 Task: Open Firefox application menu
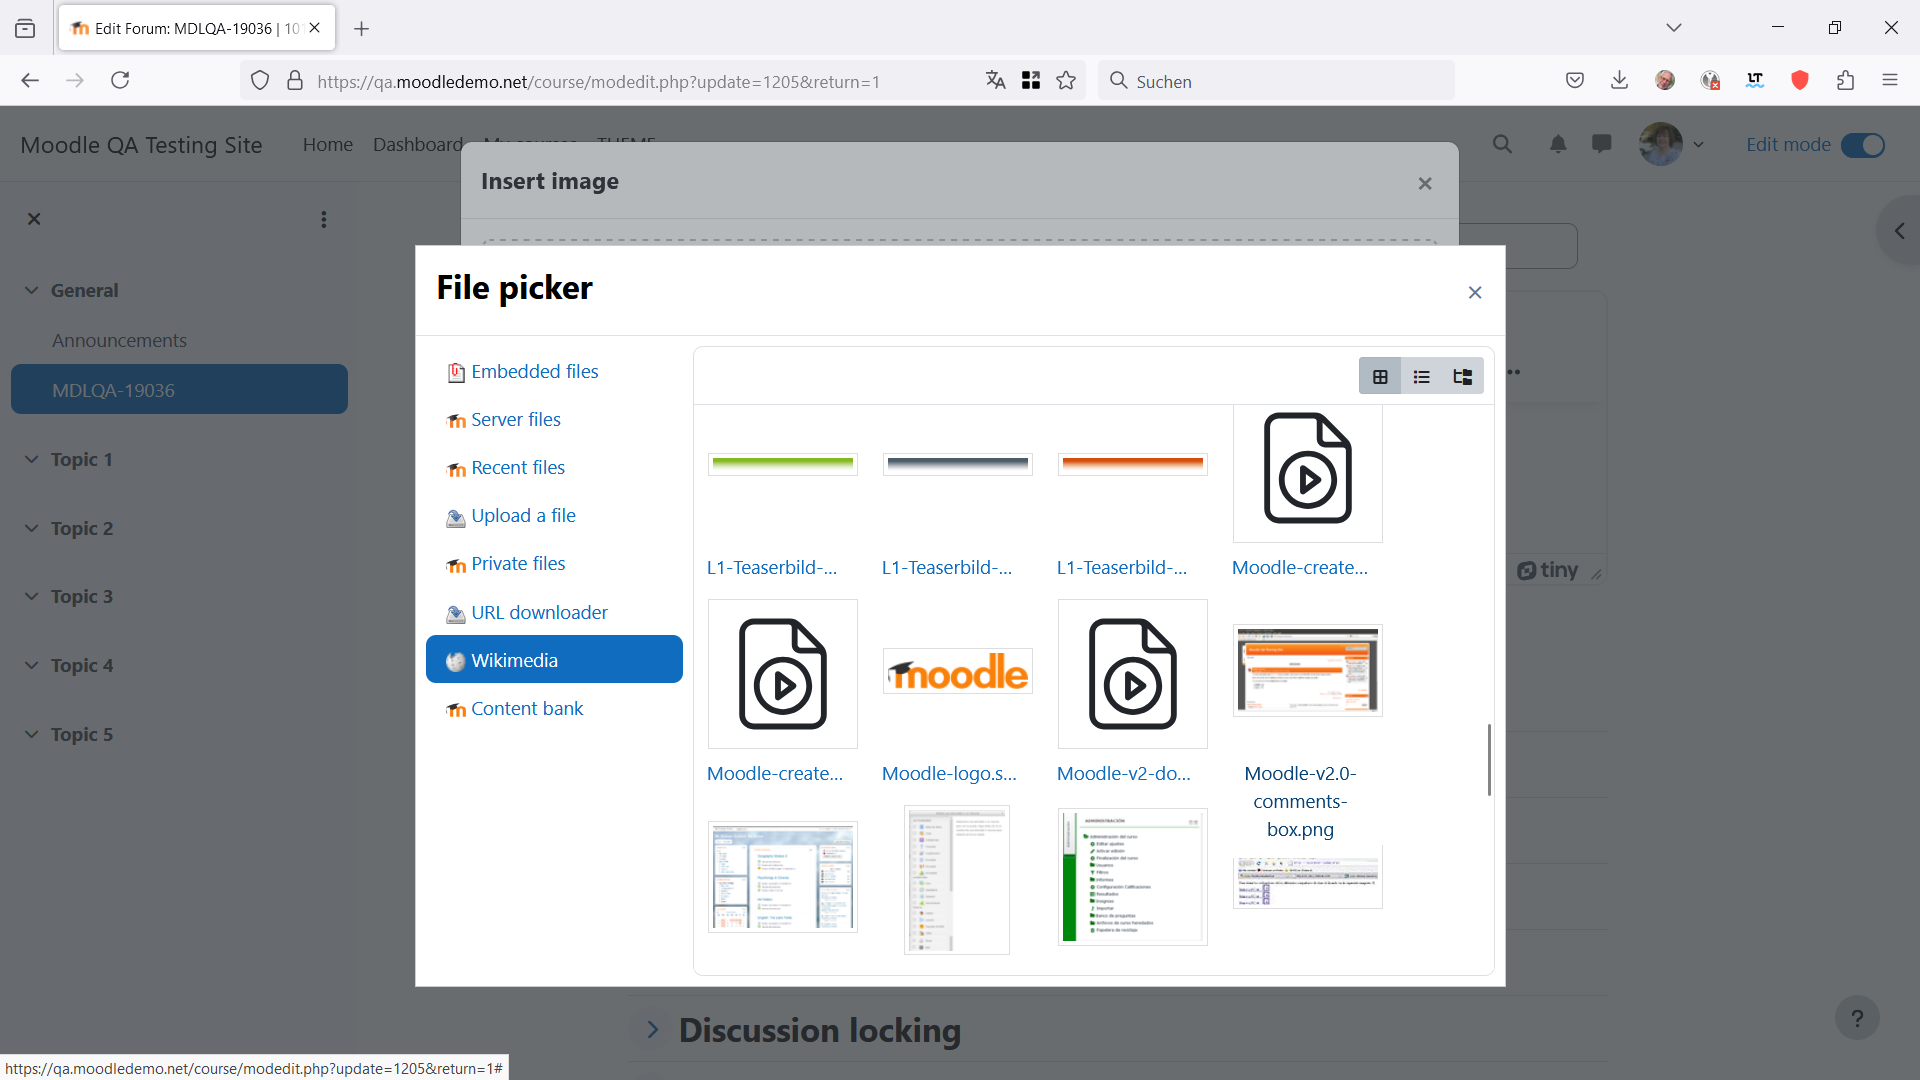point(1890,81)
